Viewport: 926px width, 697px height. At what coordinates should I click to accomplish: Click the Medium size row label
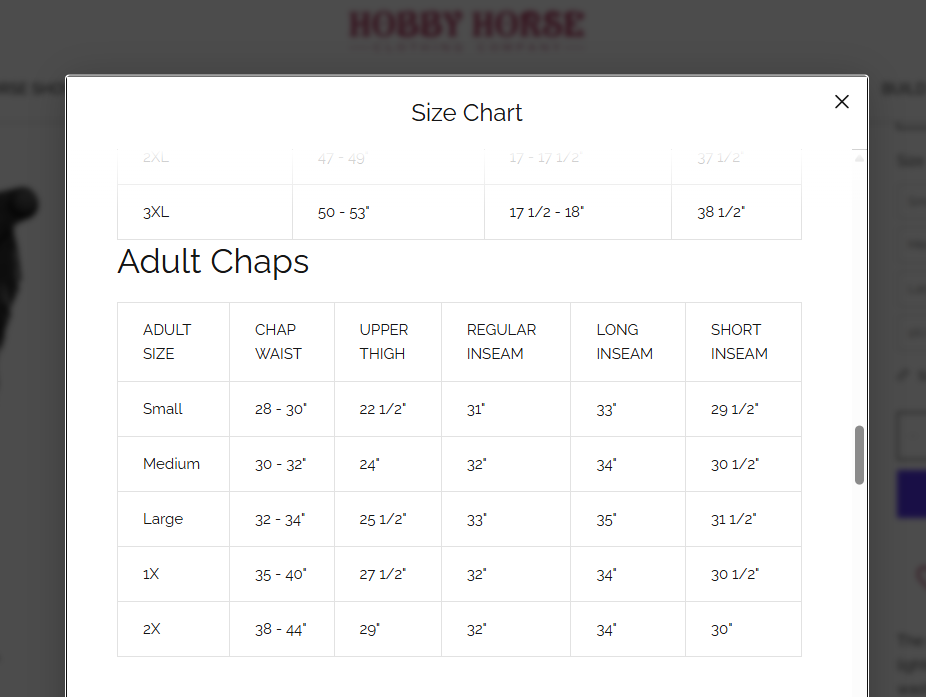171,464
